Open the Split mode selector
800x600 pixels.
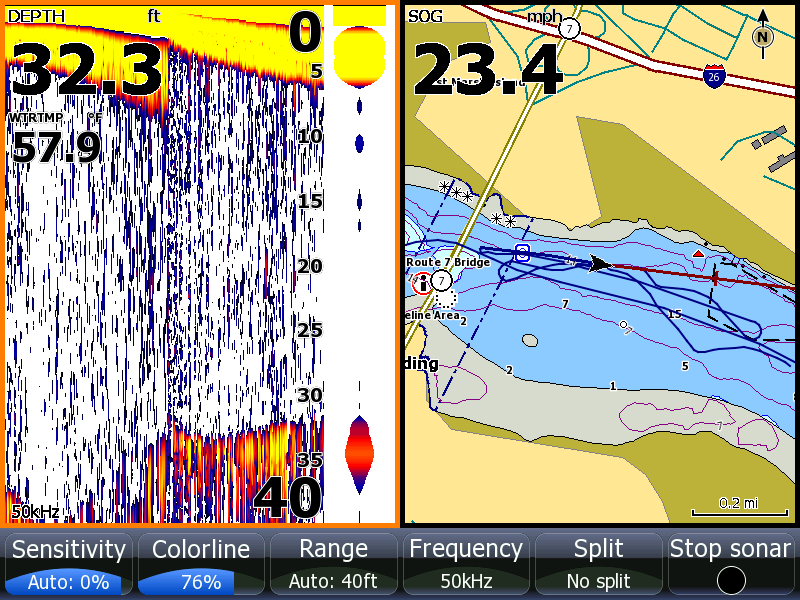coord(599,565)
